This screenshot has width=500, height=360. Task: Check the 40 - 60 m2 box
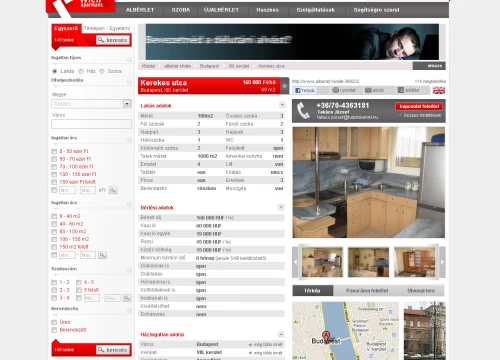coord(54,224)
